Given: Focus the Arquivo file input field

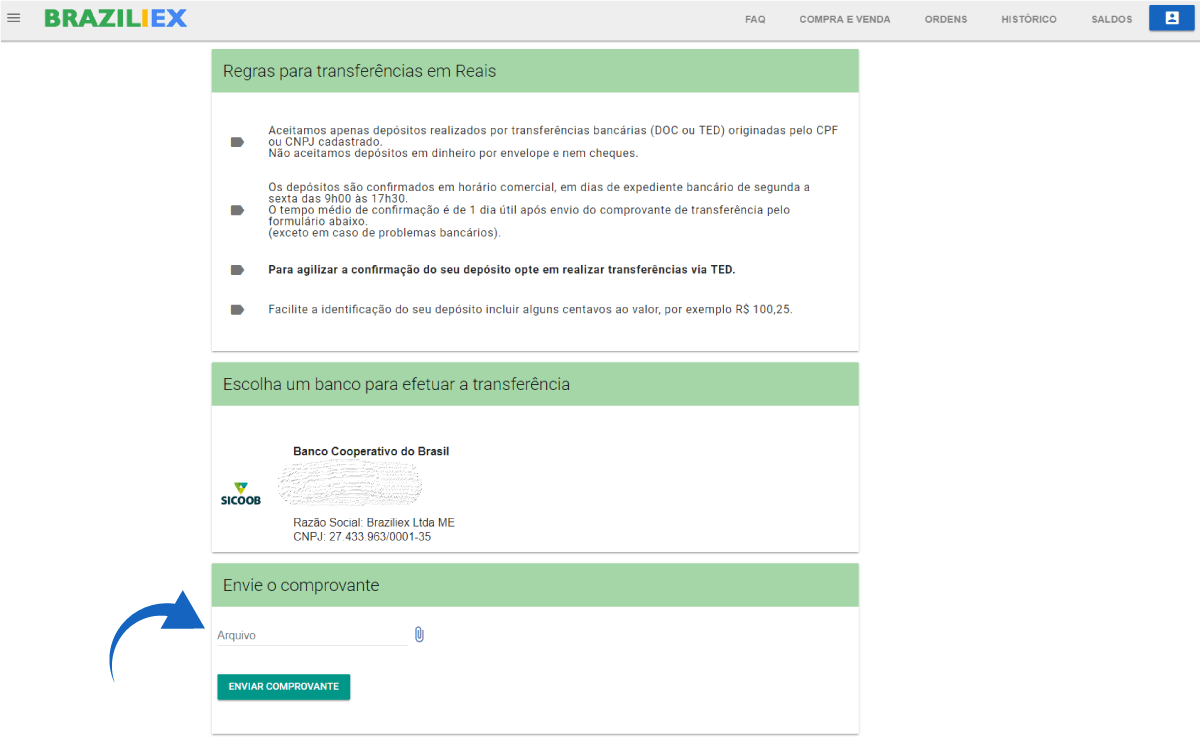Looking at the screenshot, I should (x=311, y=635).
